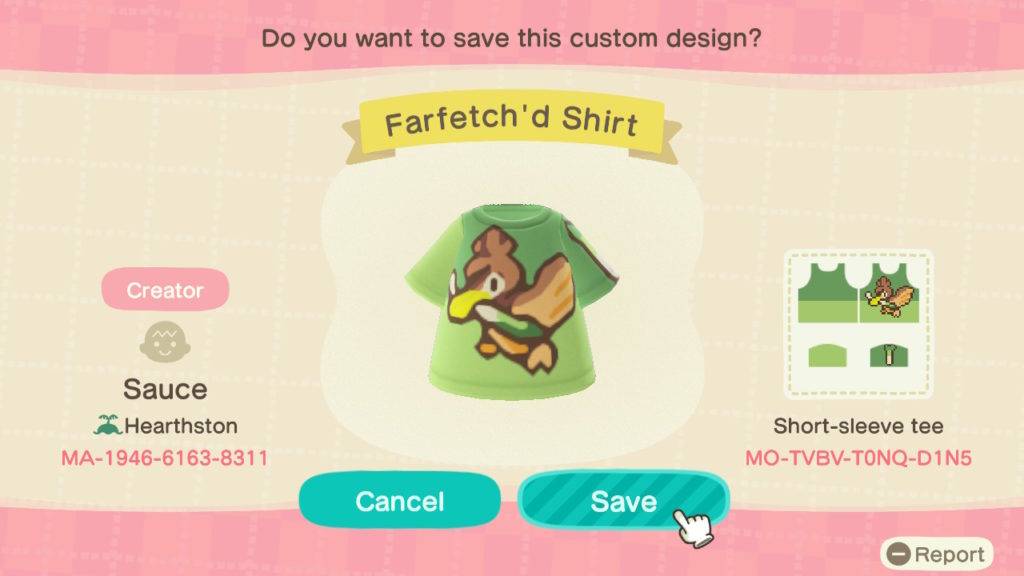Select design code MO-TVBV-T0NQ-D1N5
The height and width of the screenshot is (576, 1024).
click(x=858, y=458)
